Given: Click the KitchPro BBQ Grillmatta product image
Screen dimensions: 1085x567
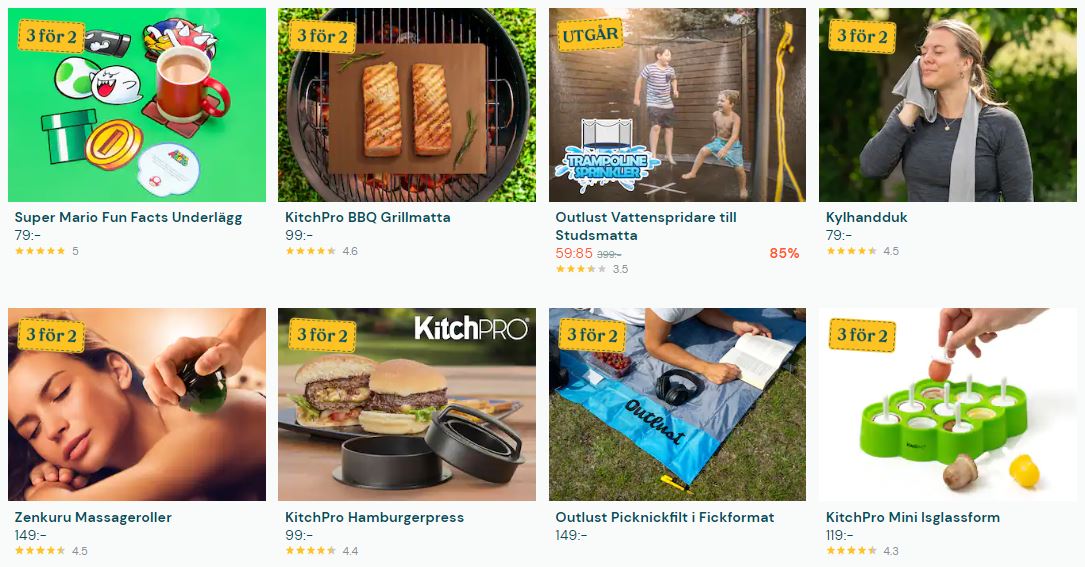Looking at the screenshot, I should tap(407, 105).
